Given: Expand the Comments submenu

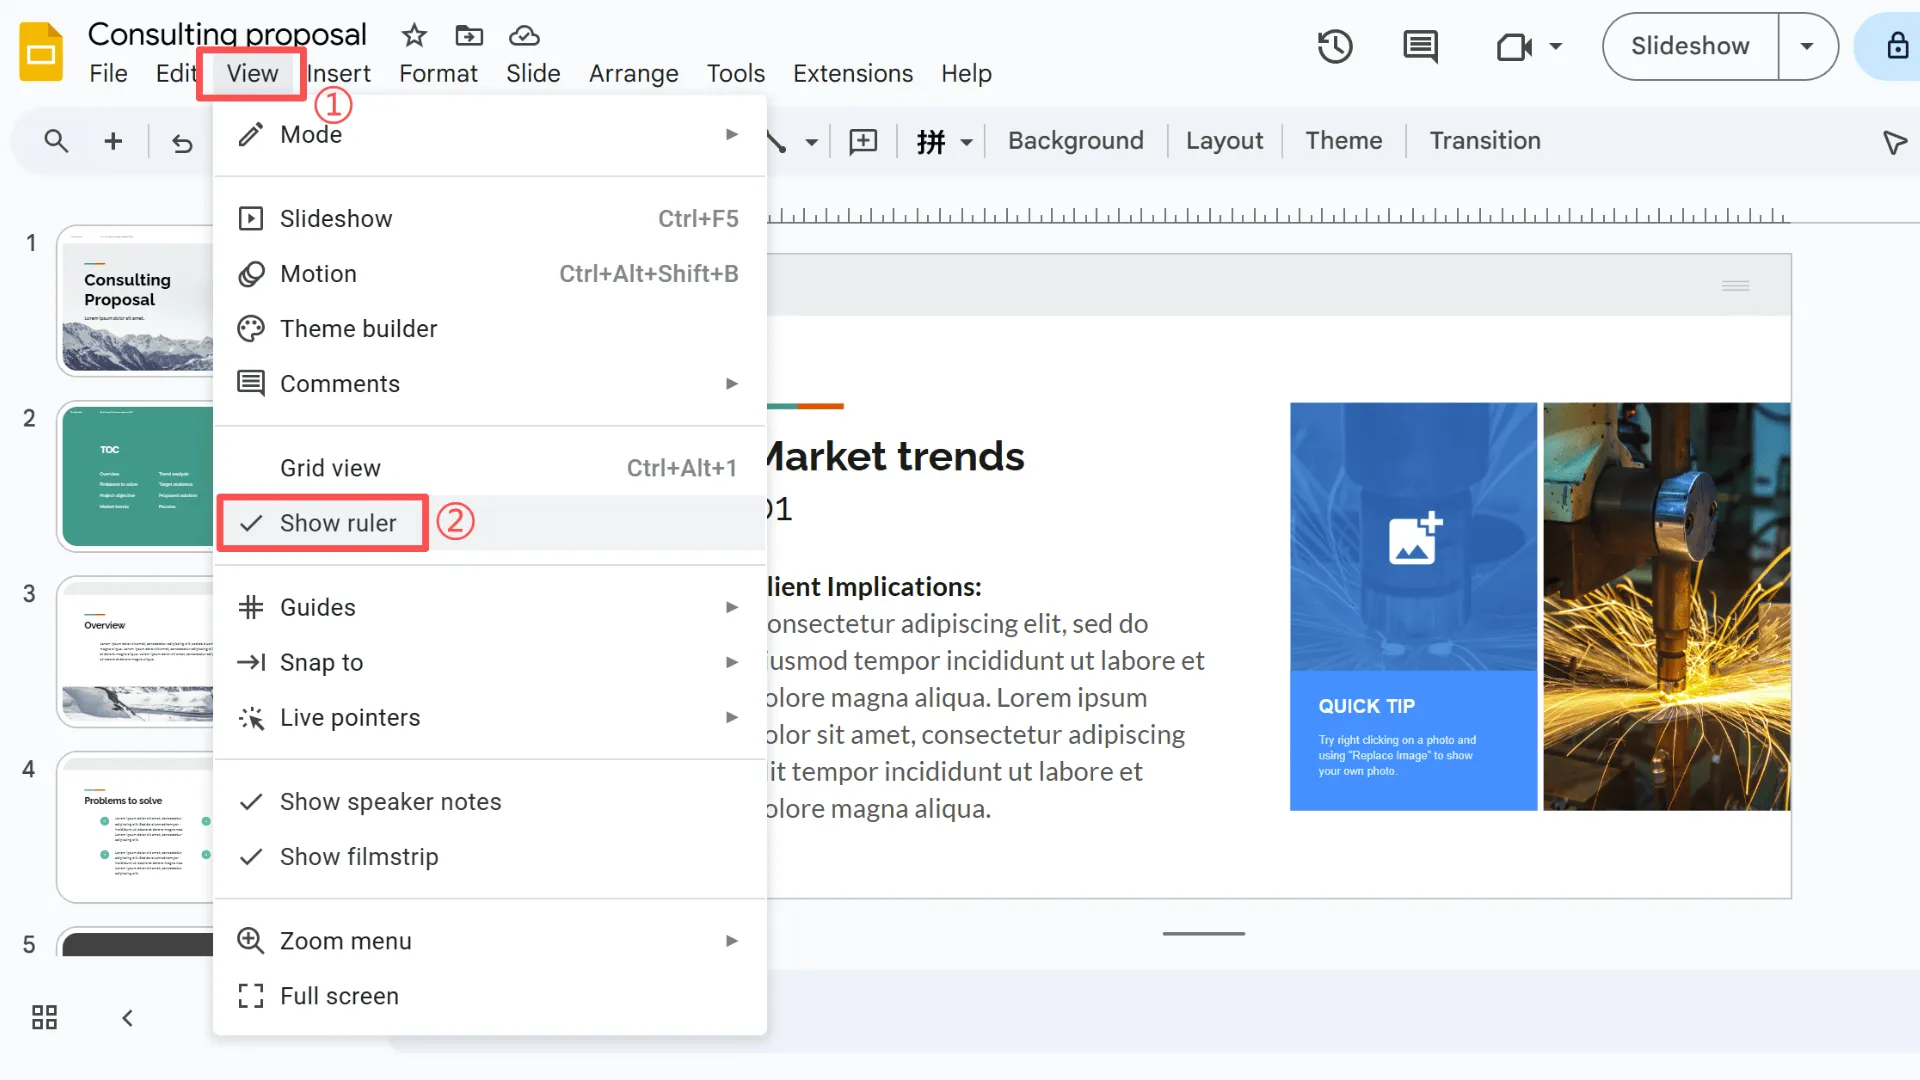Looking at the screenshot, I should point(490,383).
